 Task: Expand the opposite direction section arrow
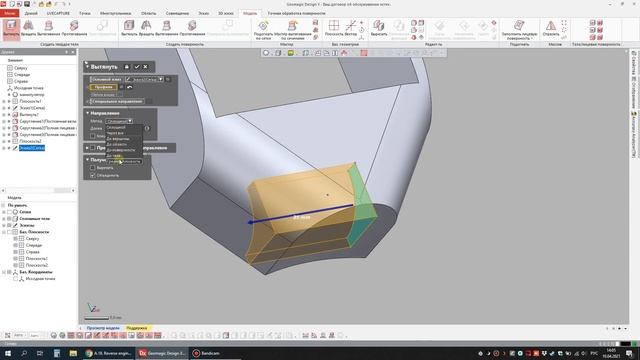click(87, 148)
